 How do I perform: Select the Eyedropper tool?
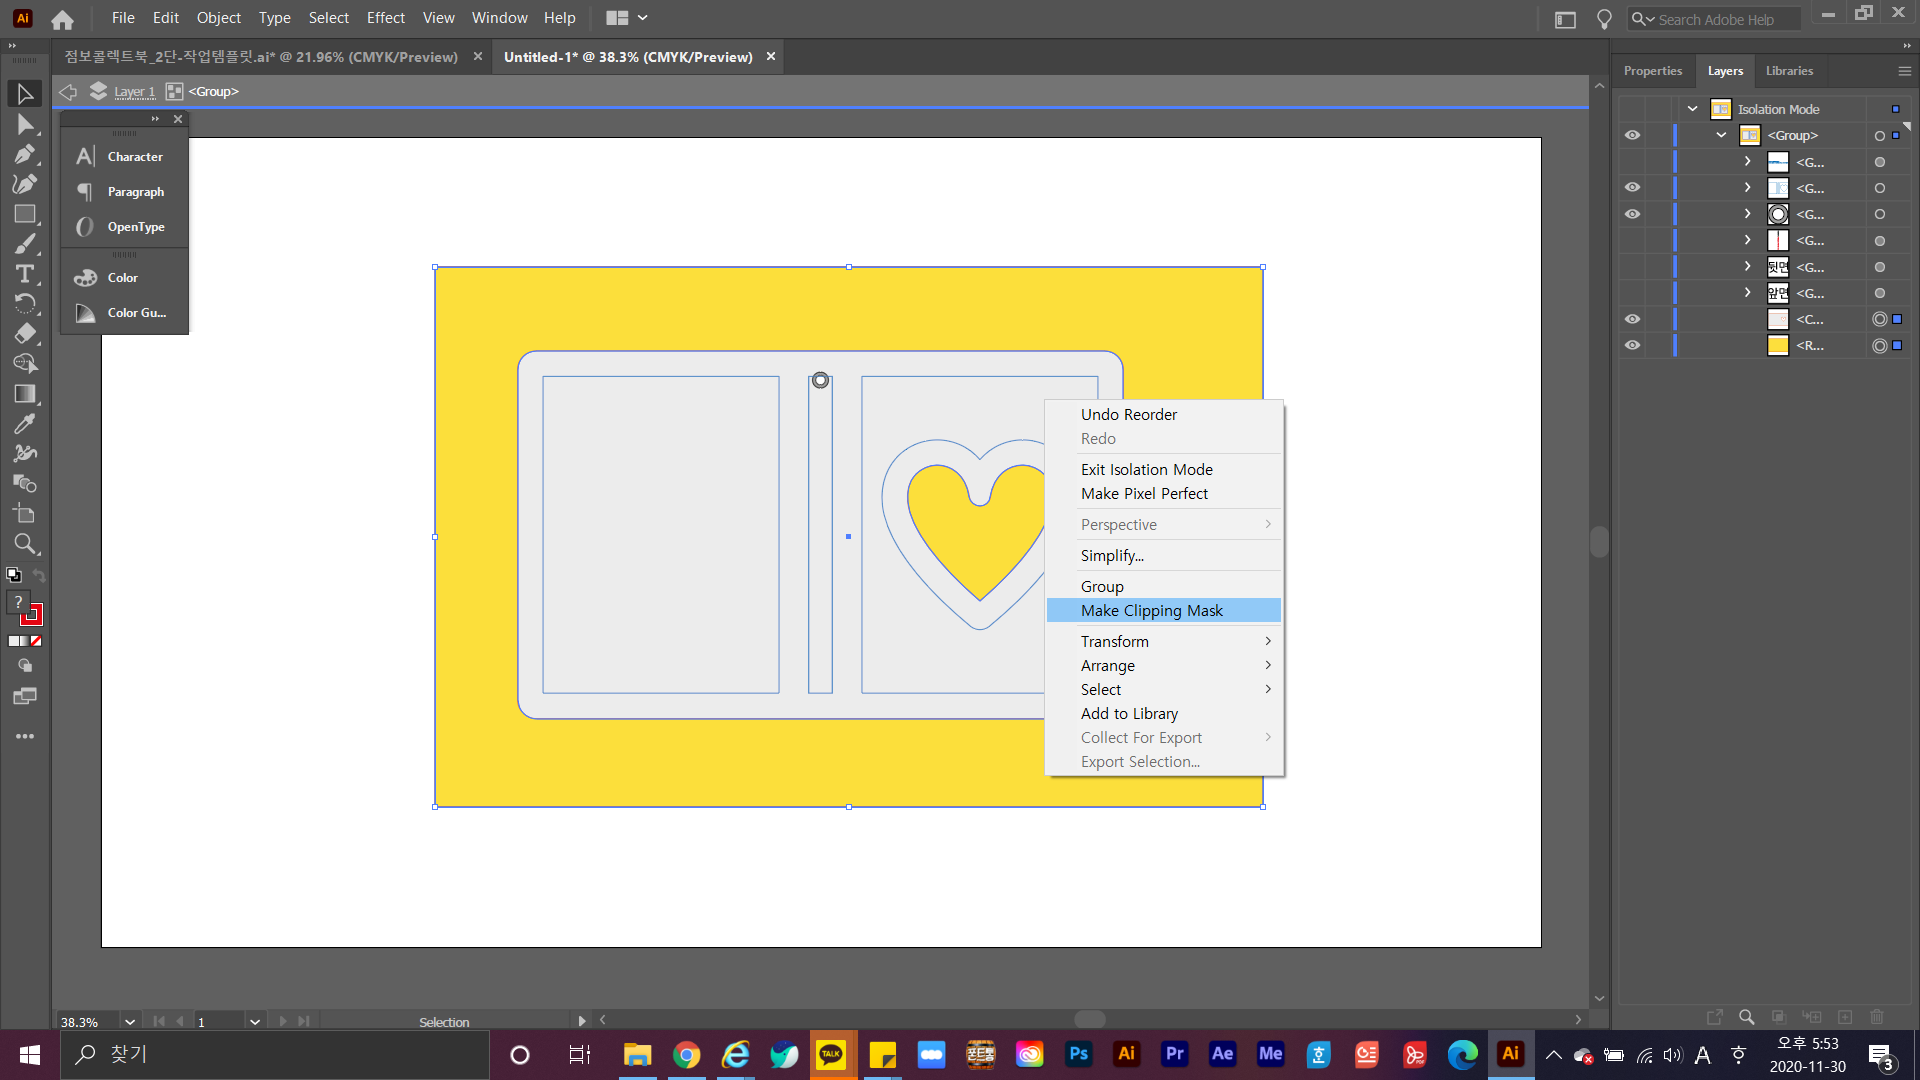25,424
